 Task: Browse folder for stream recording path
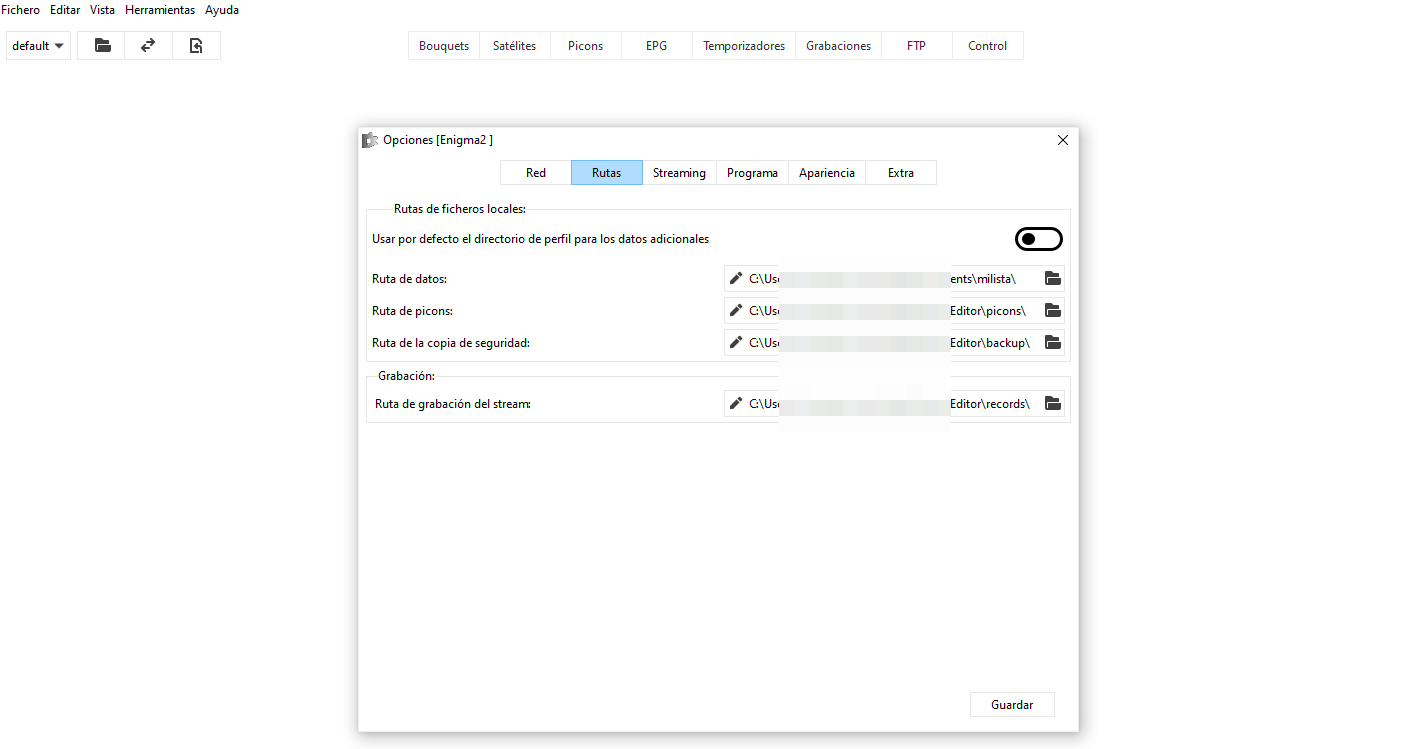[x=1052, y=403]
